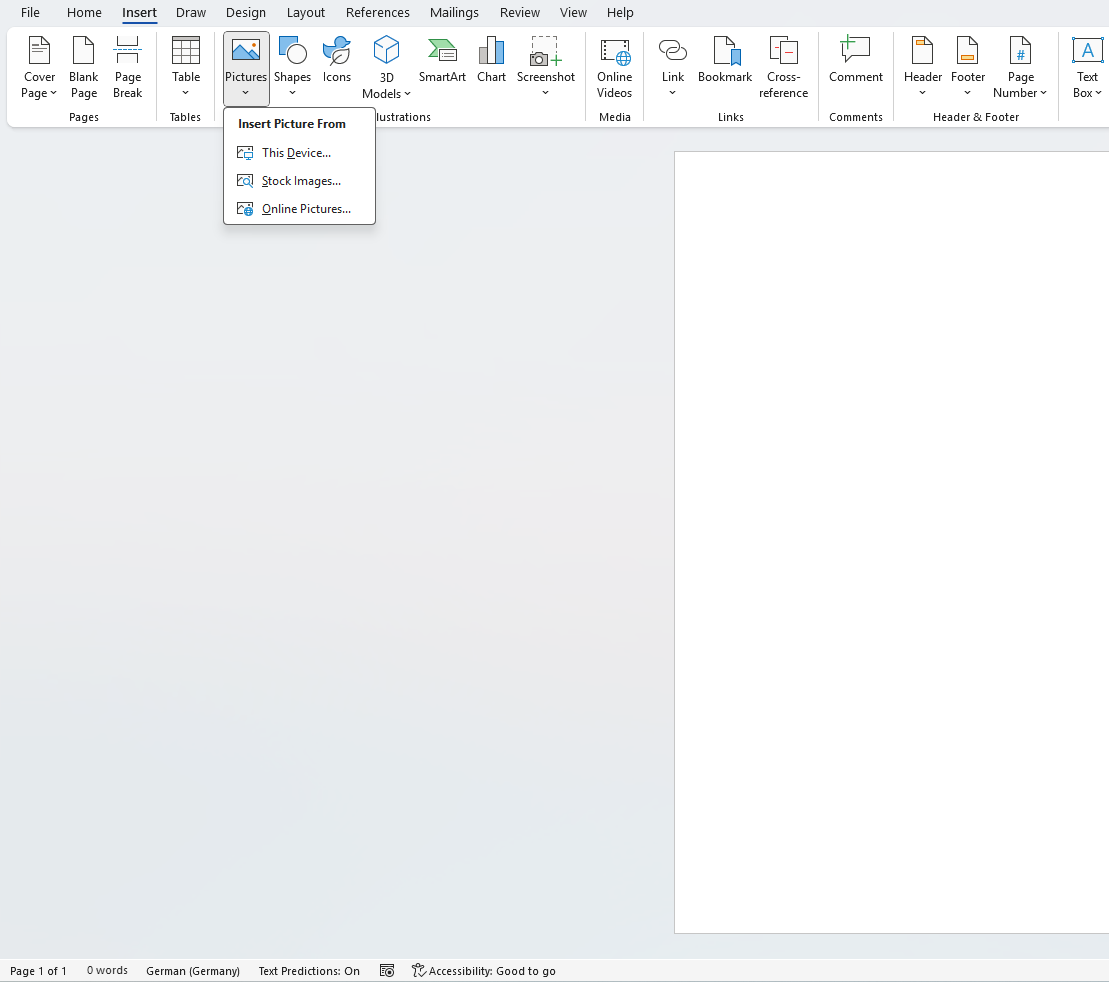
Task: Insert a Chart
Action: (491, 61)
